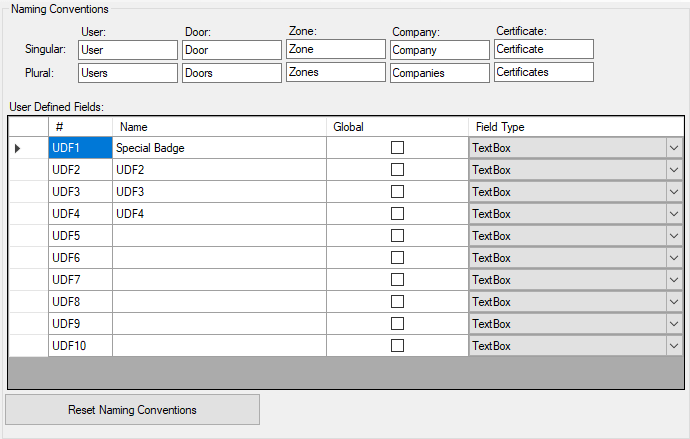The image size is (690, 439).
Task: Edit the singular User name field
Action: 128,50
